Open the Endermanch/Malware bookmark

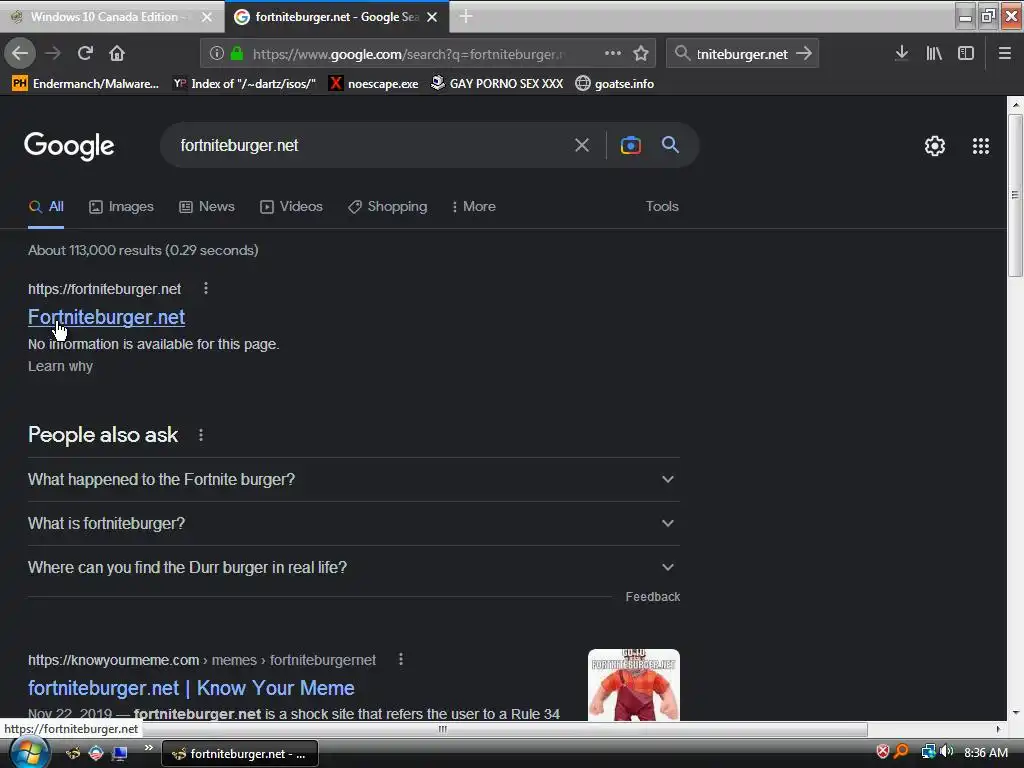click(x=86, y=84)
